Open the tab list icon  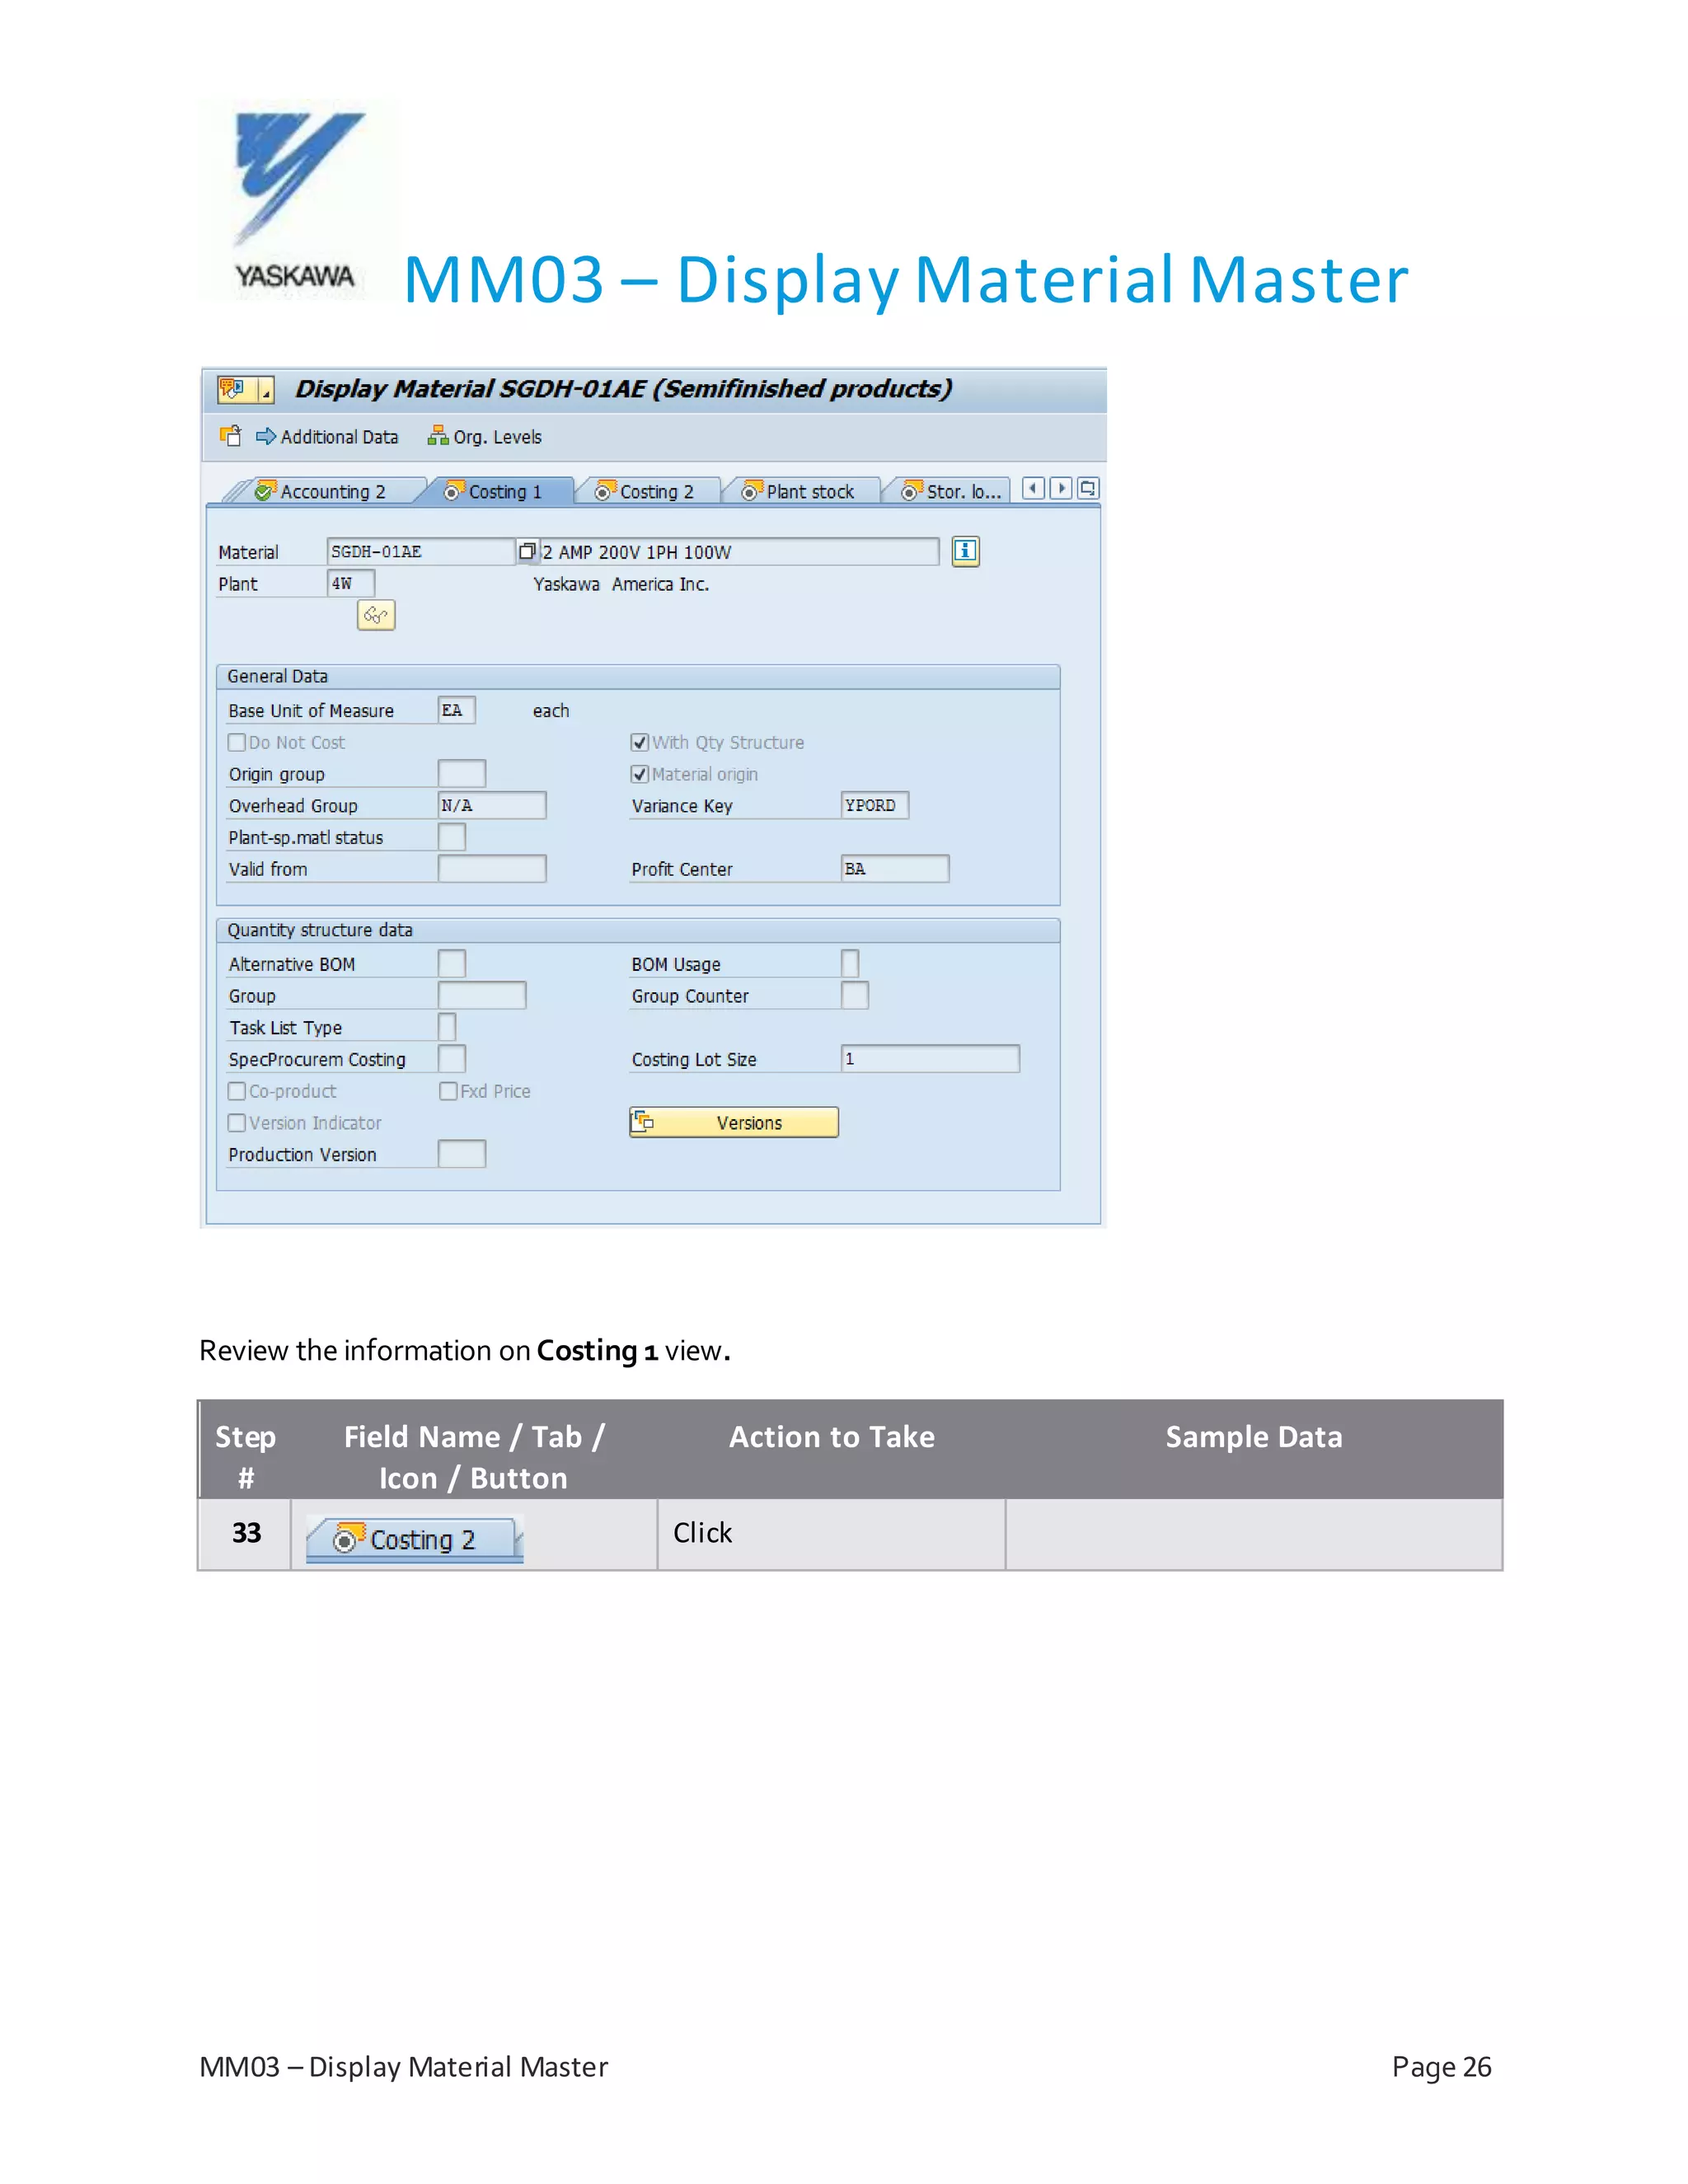[1088, 488]
